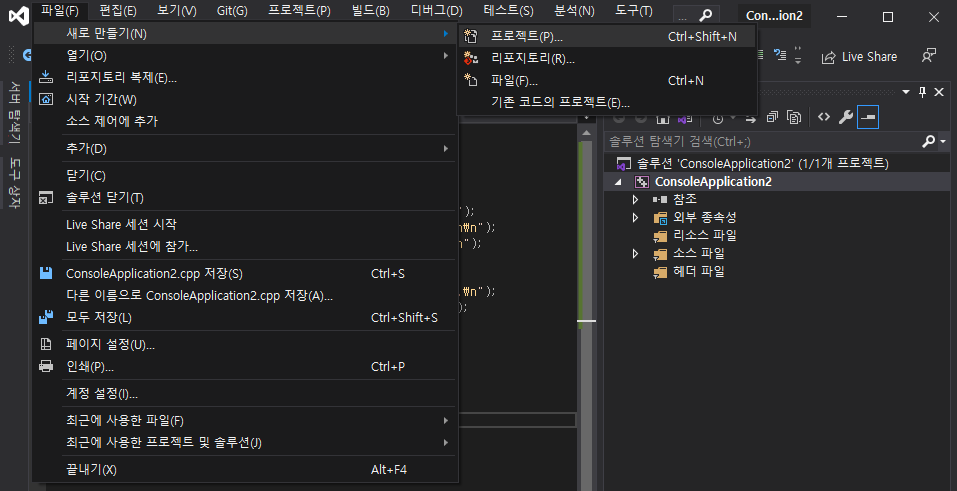
Task: Expand 최근에 사용한 파일(F) submenu
Action: (x=244, y=421)
